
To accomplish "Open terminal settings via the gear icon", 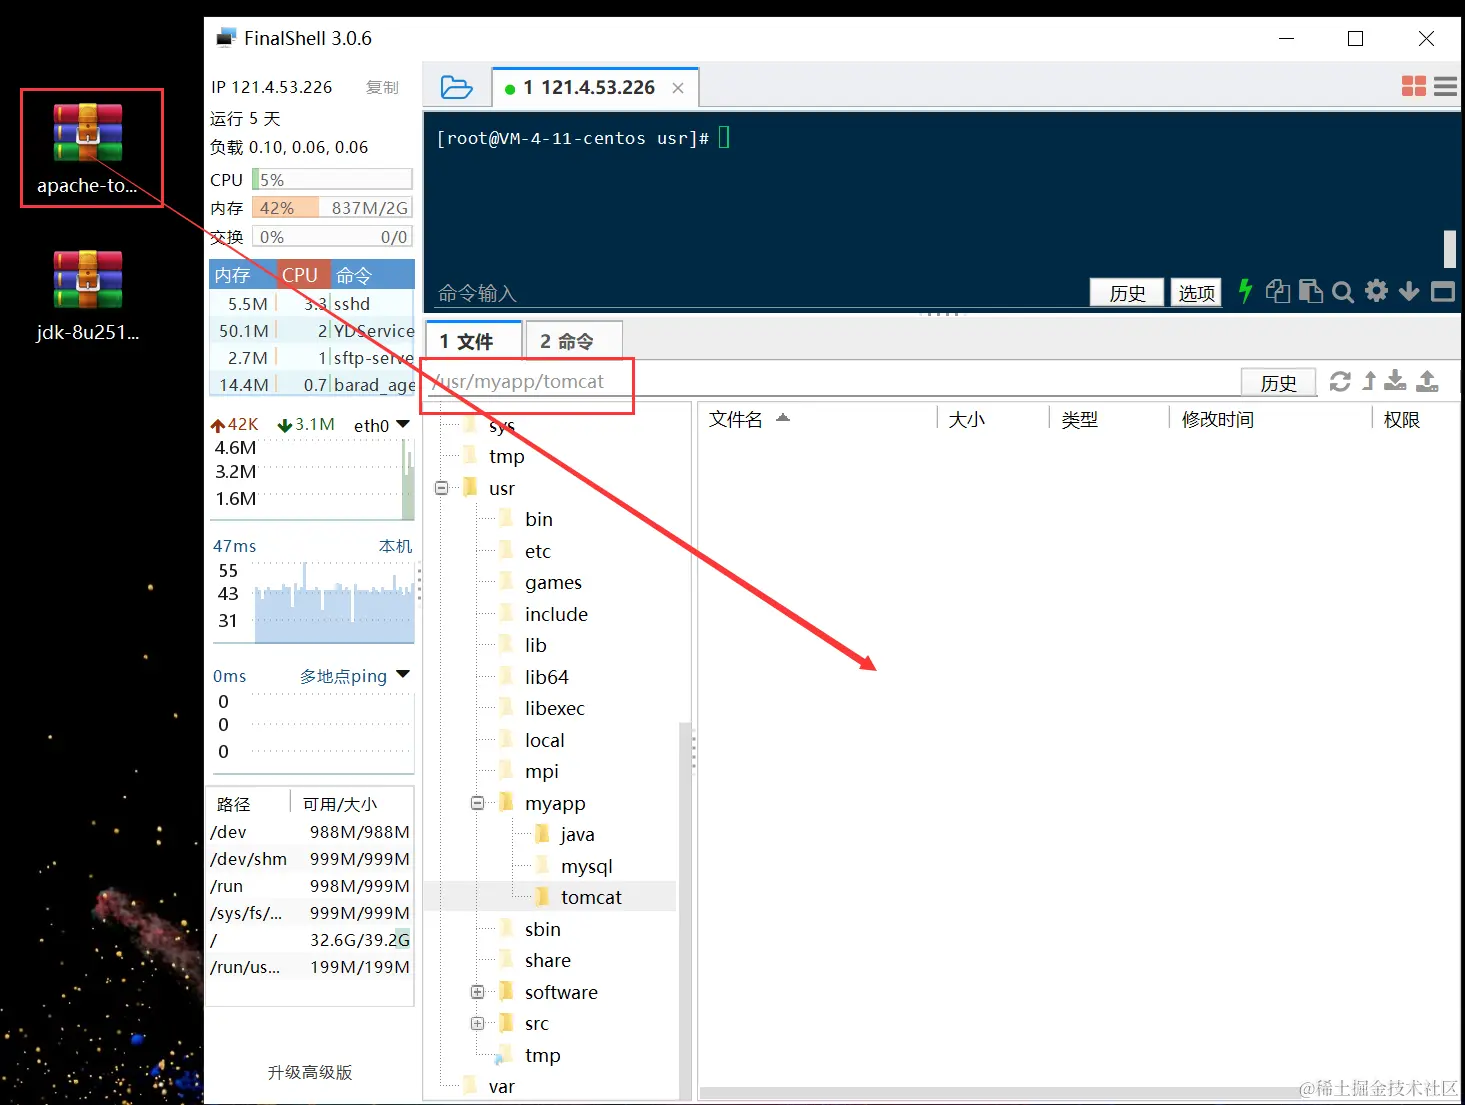I will coord(1376,291).
